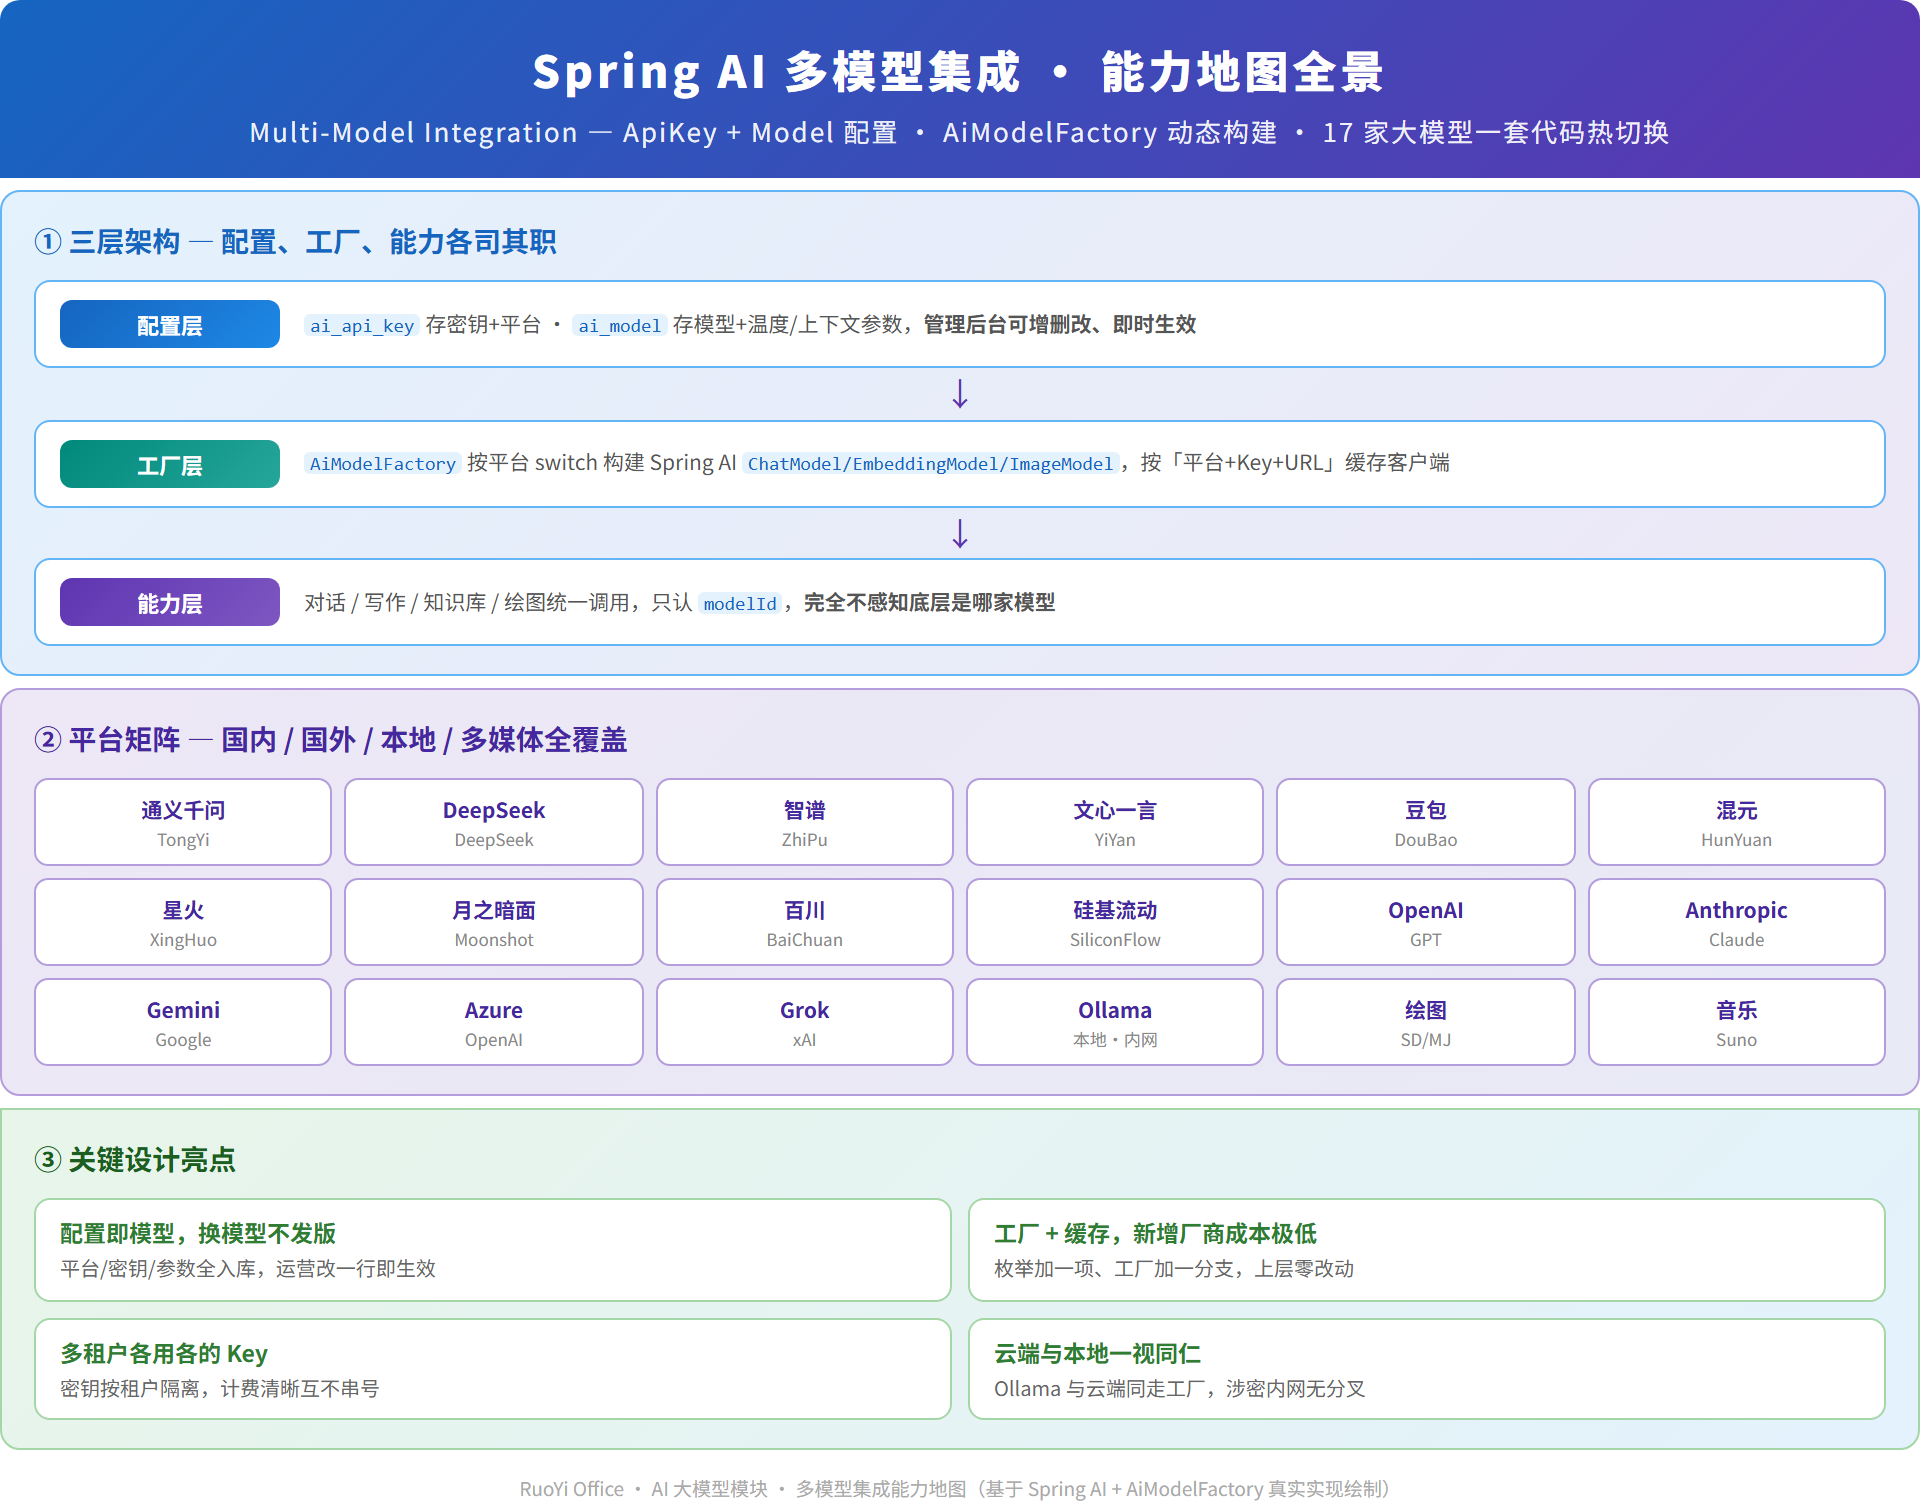Select the ai_model code tag
1920x1508 pixels.
619,325
